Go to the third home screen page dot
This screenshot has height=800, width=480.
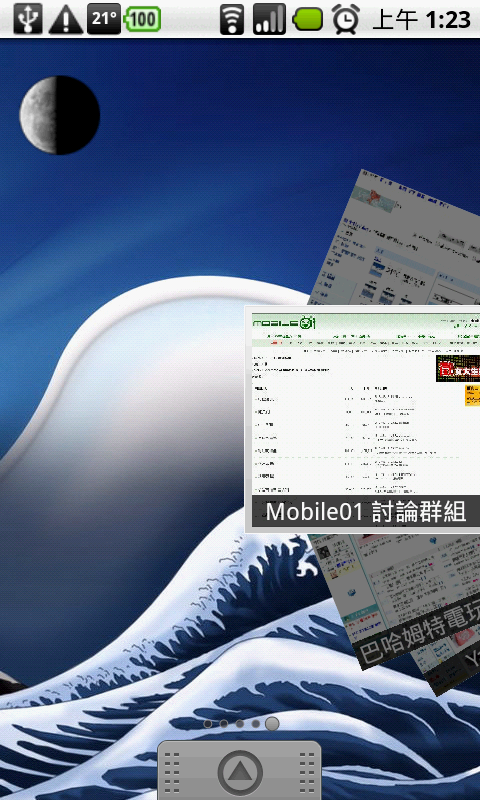240,724
